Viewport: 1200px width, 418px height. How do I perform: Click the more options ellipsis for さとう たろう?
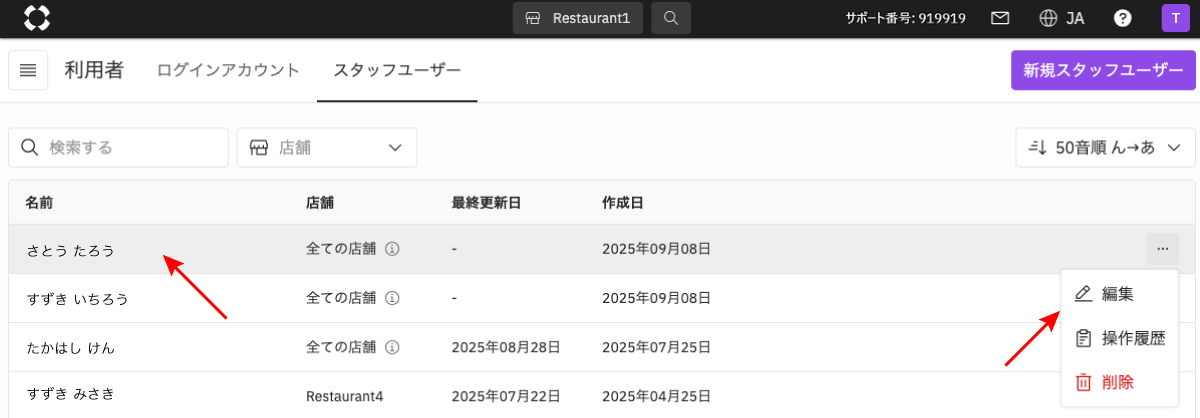(x=1162, y=249)
